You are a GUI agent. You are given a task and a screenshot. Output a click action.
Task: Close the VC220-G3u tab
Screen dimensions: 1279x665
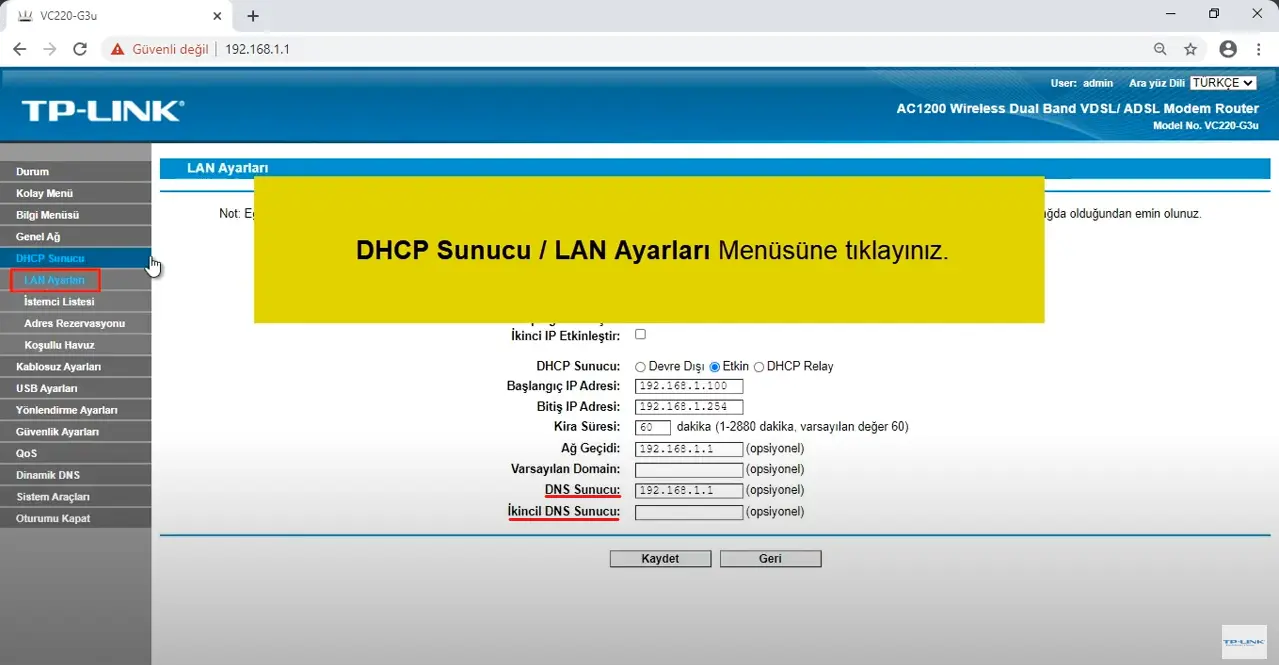[x=218, y=15]
